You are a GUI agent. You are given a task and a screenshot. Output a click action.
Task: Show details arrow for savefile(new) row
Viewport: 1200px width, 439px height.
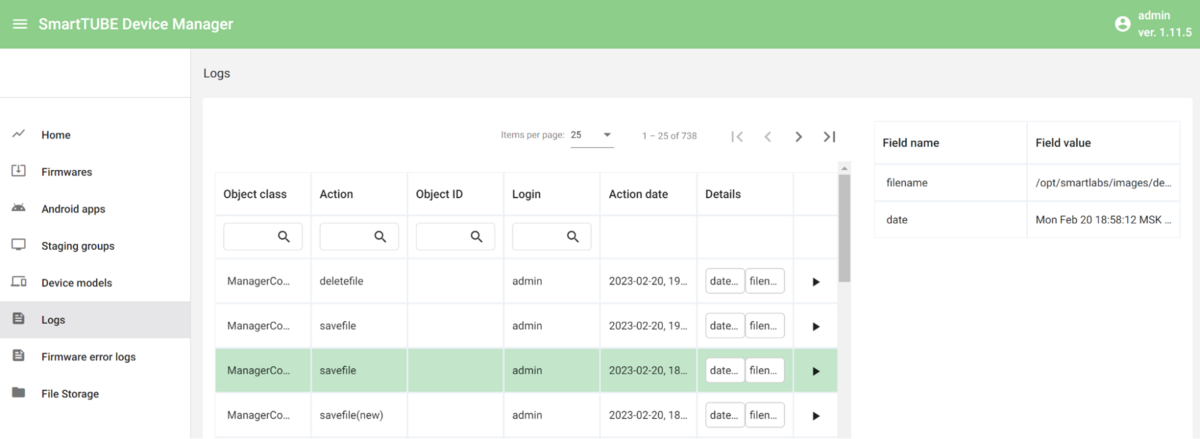(816, 415)
